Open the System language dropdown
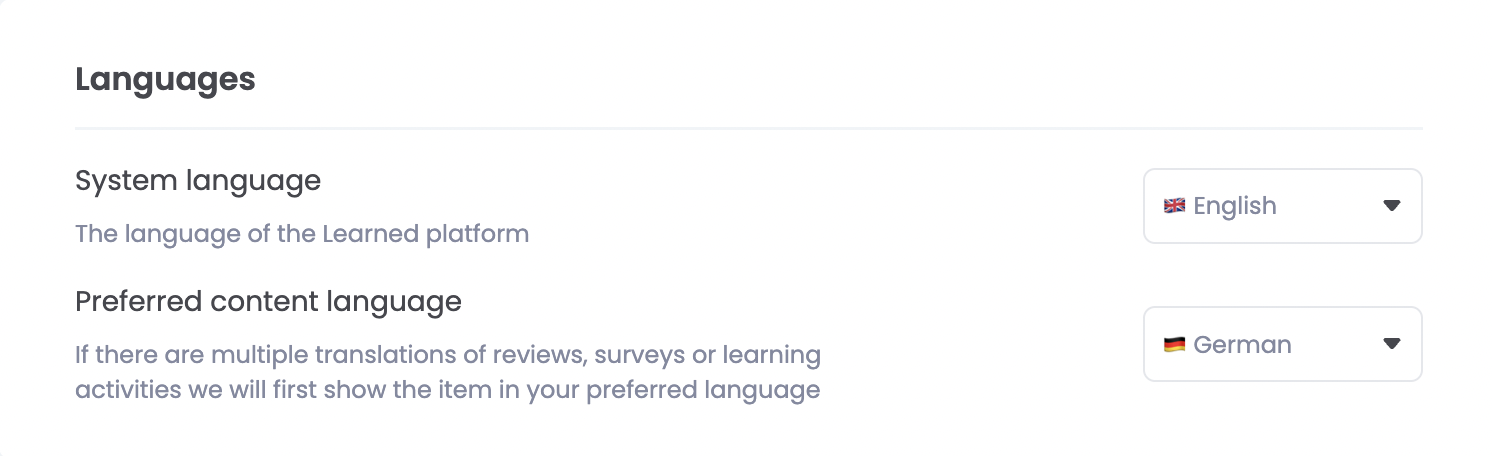The width and height of the screenshot is (1492, 456). coord(1281,206)
